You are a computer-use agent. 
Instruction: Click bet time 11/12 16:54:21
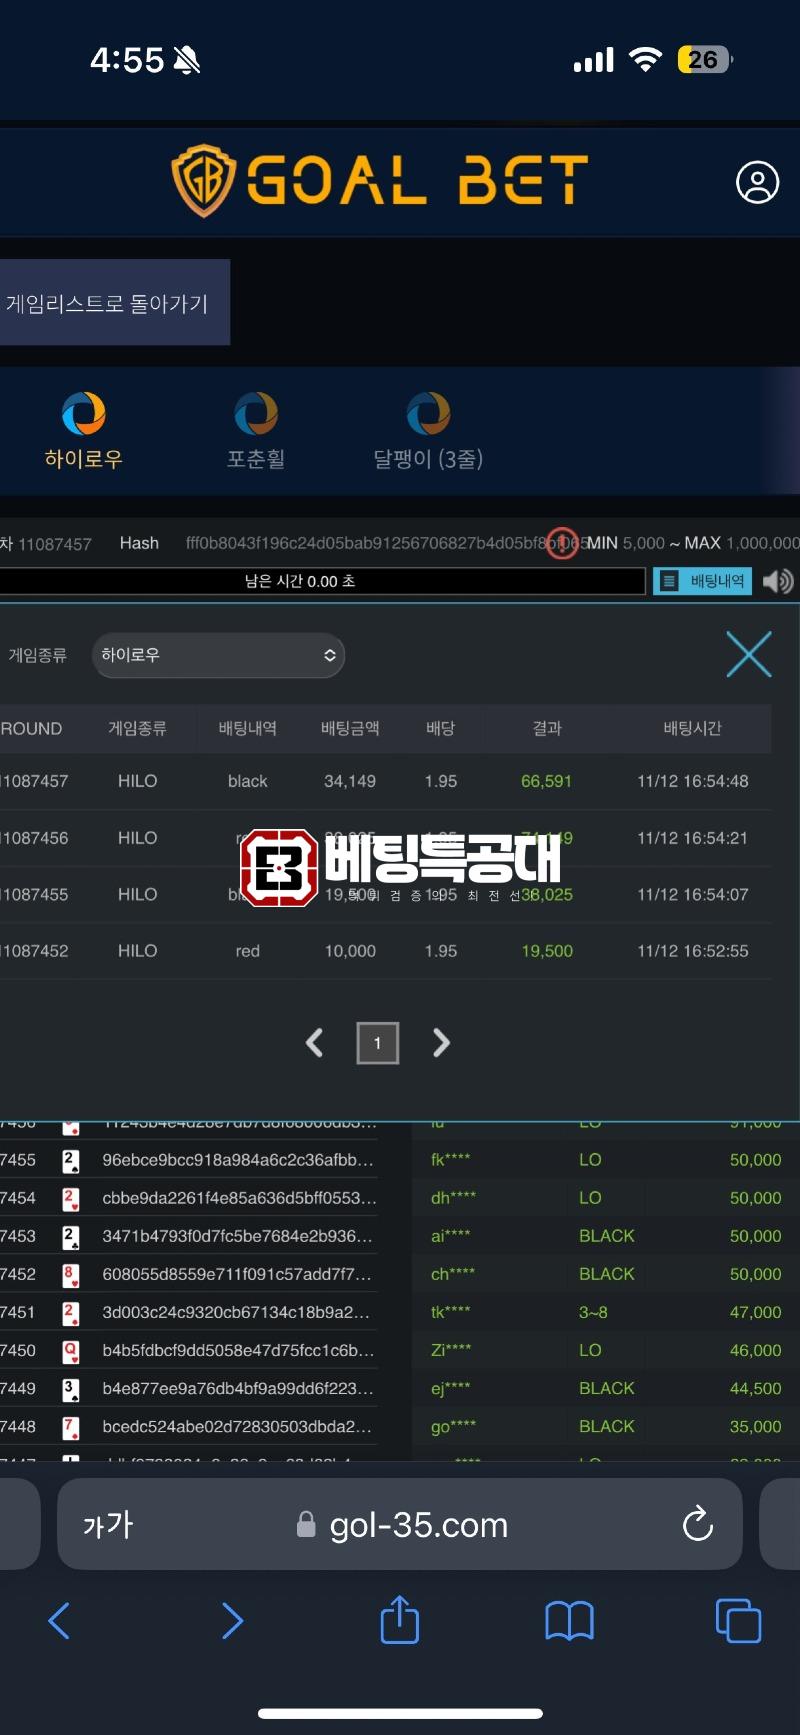pyautogui.click(x=692, y=838)
